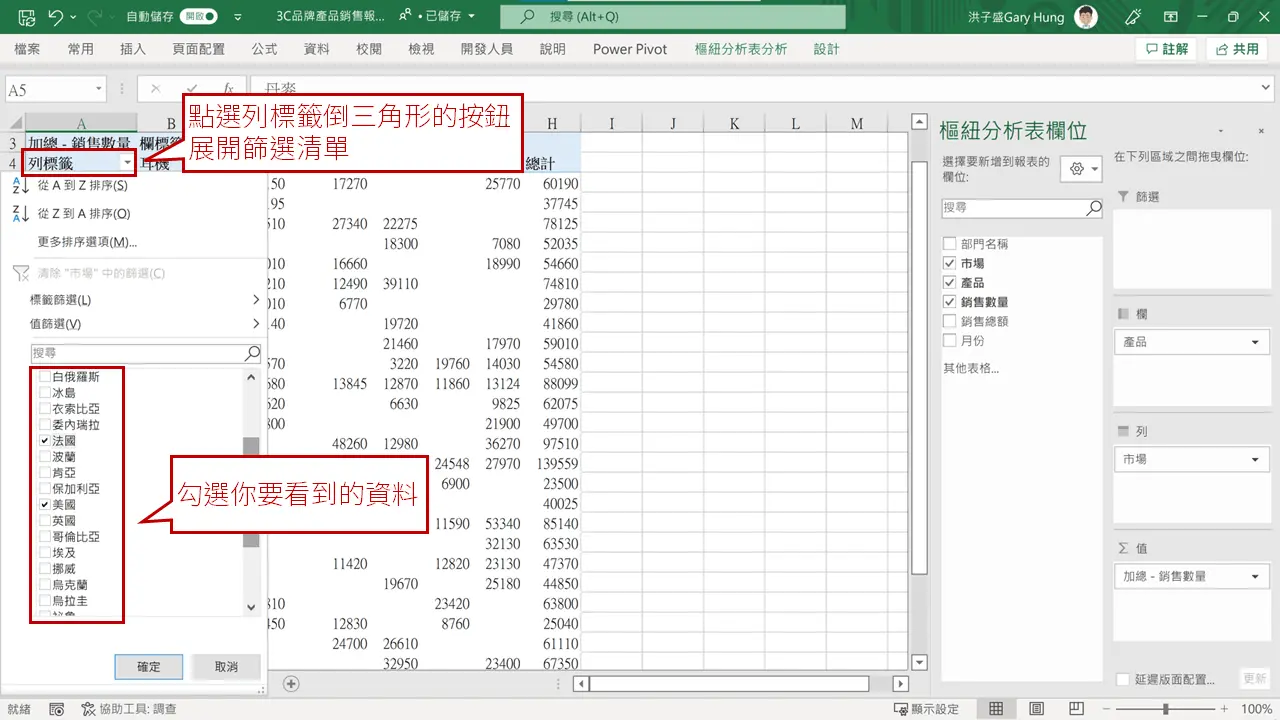The image size is (1280, 720).
Task: Undo last action with the undo arrow
Action: [55, 17]
